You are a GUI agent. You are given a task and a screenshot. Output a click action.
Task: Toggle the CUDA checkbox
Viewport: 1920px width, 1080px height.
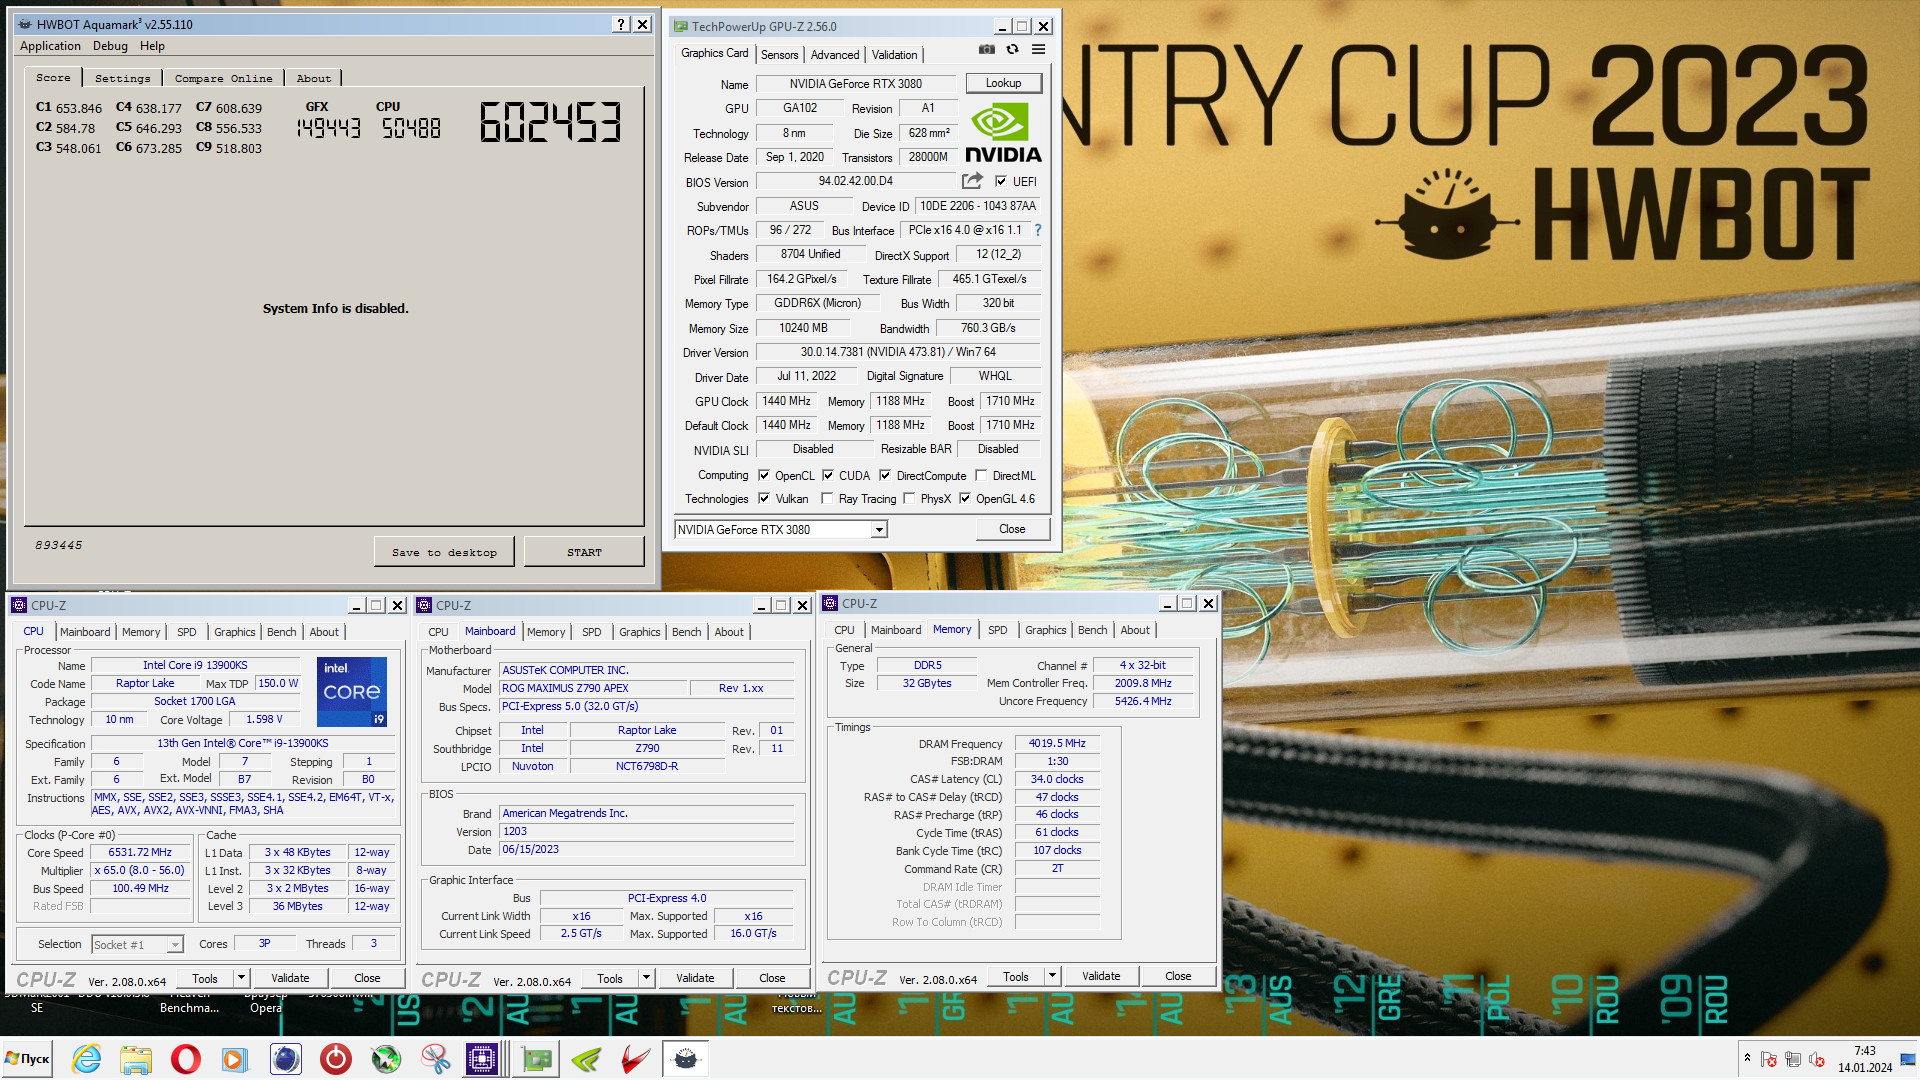click(828, 476)
